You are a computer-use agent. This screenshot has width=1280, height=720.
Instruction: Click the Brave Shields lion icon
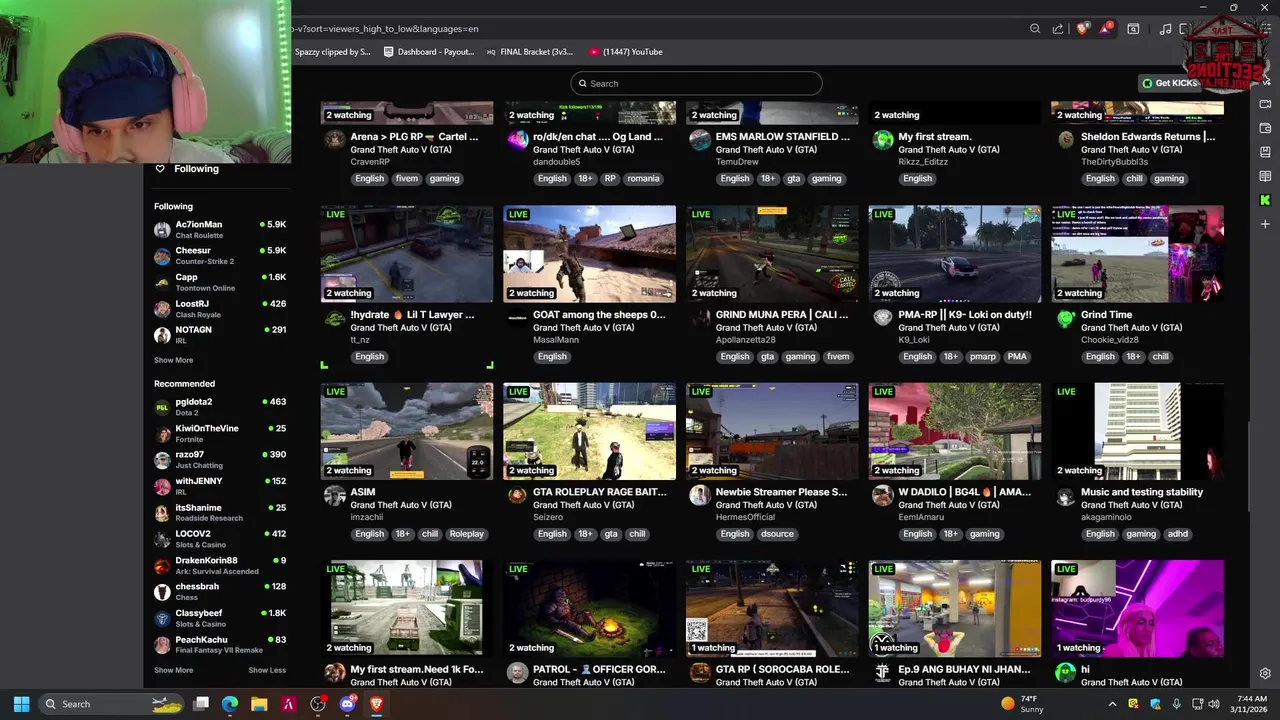click(x=1082, y=29)
